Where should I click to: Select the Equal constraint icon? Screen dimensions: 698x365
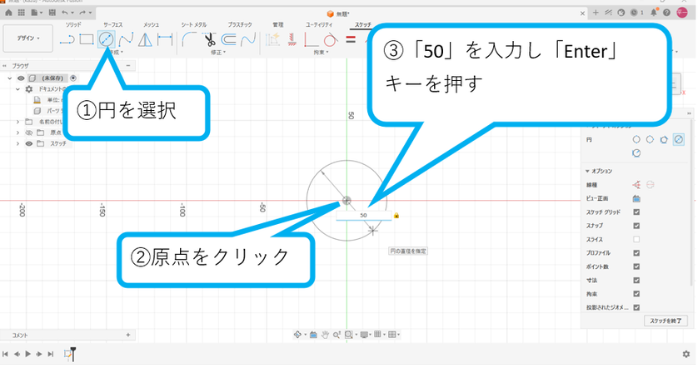point(351,40)
